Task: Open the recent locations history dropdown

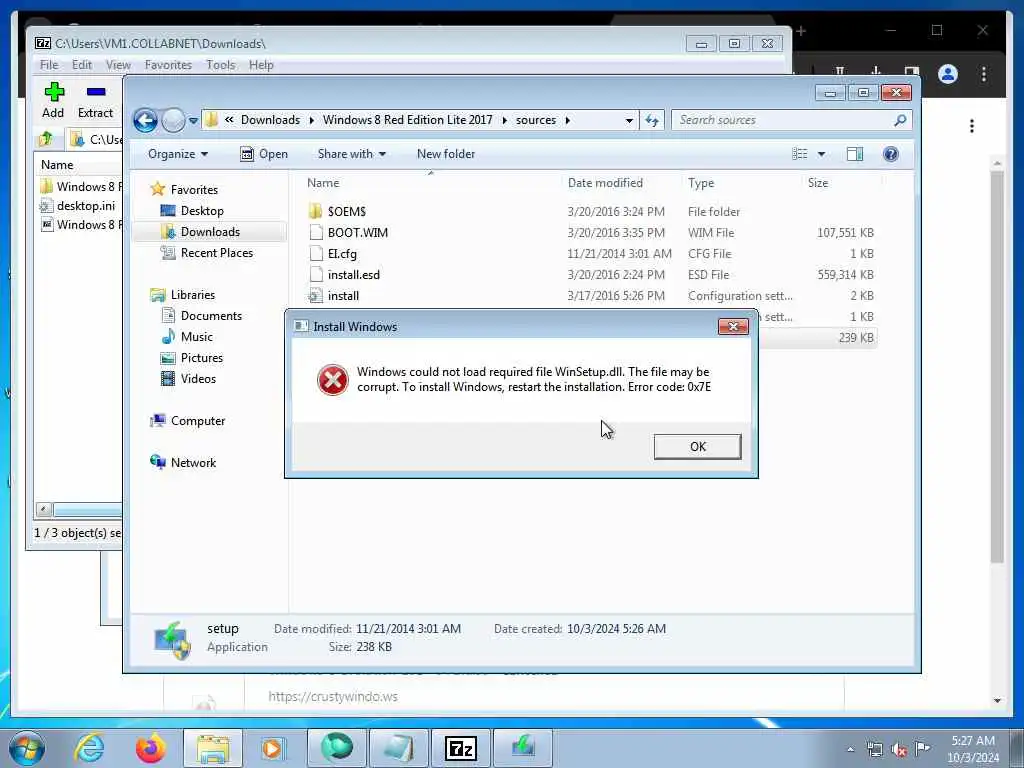Action: [x=193, y=121]
